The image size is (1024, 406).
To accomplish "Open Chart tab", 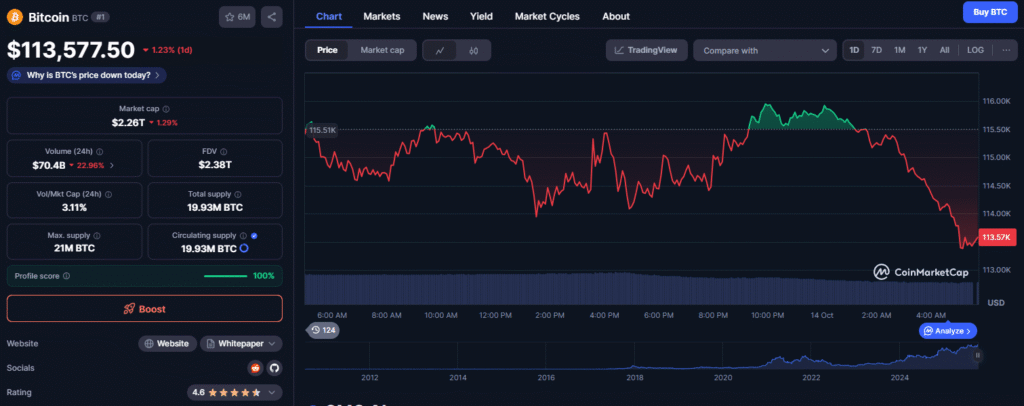I will point(328,16).
